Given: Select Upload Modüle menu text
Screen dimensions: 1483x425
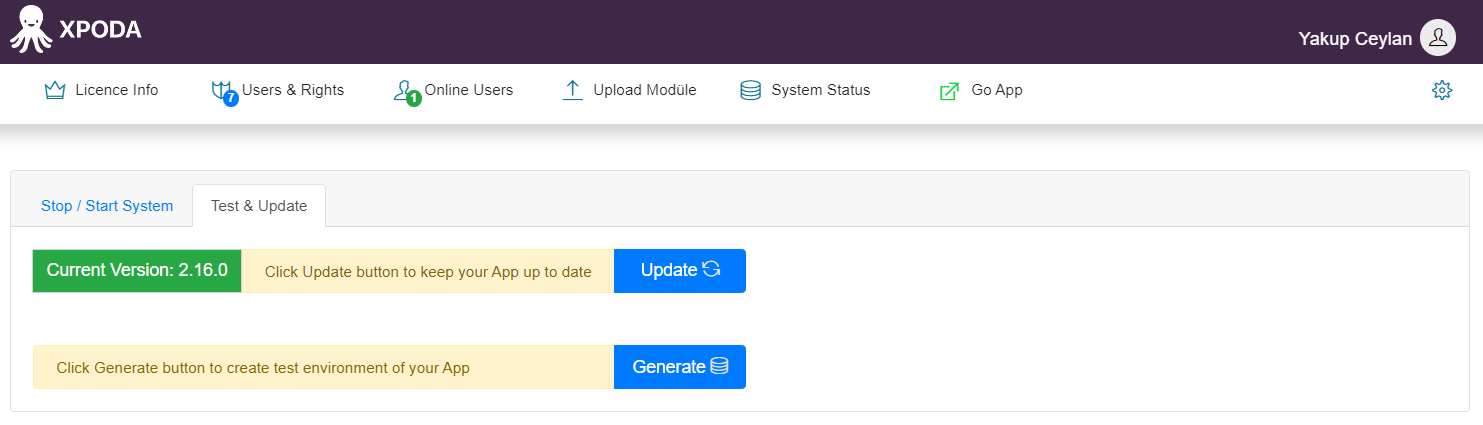Looking at the screenshot, I should coord(645,90).
